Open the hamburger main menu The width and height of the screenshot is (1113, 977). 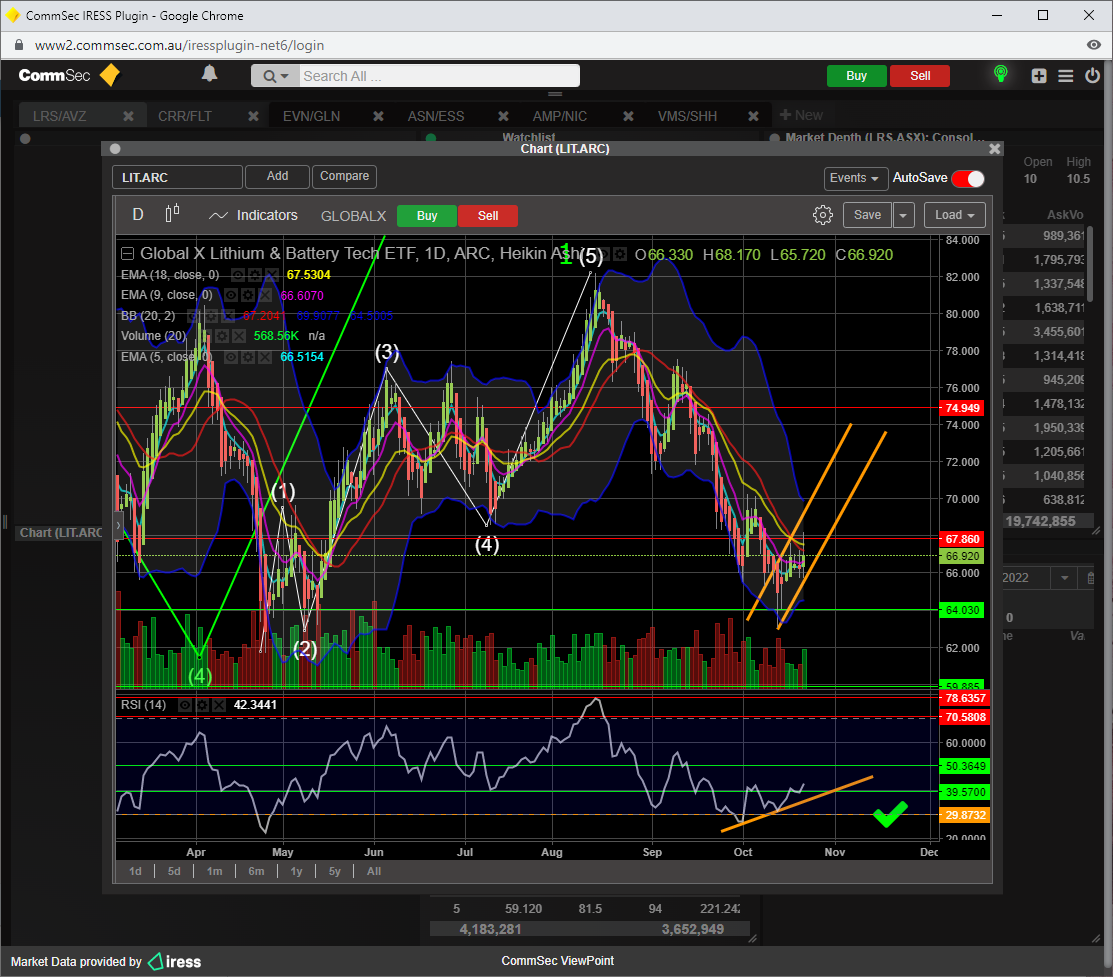(x=1065, y=76)
